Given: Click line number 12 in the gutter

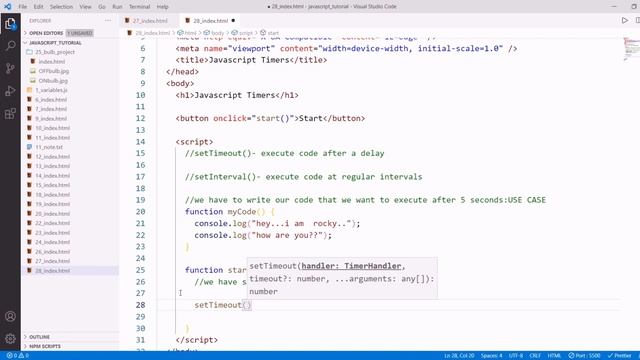Looking at the screenshot, I should 140,118.
